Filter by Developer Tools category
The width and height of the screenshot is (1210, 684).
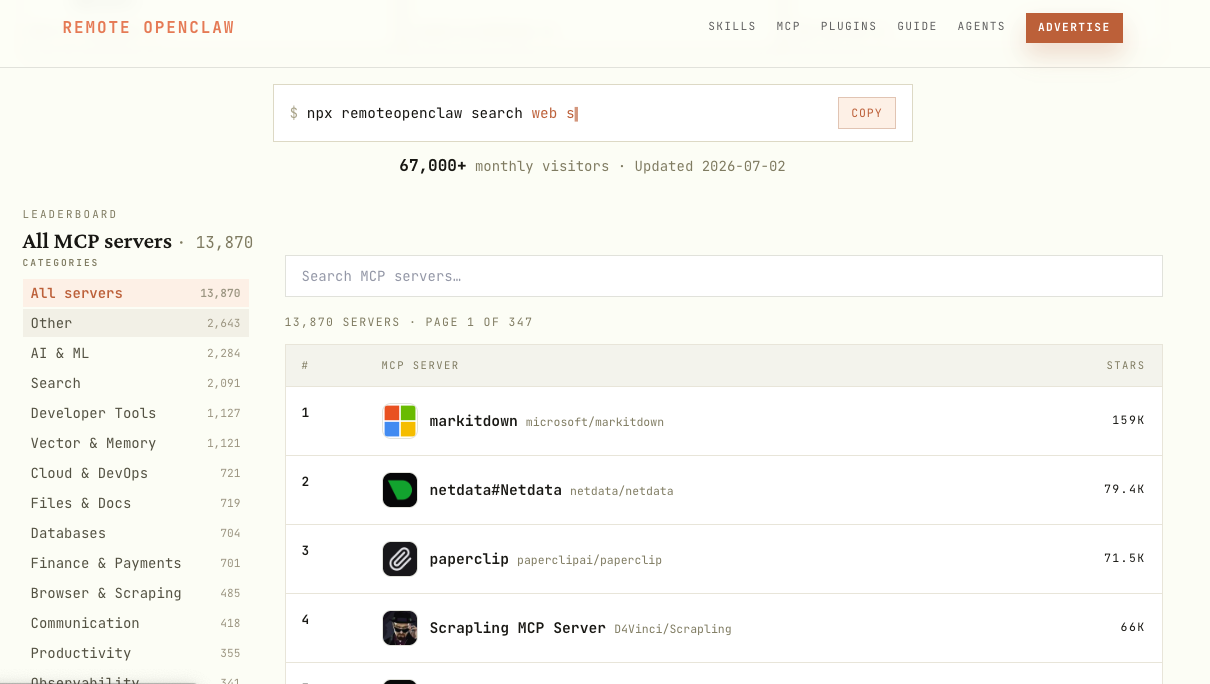[136, 413]
